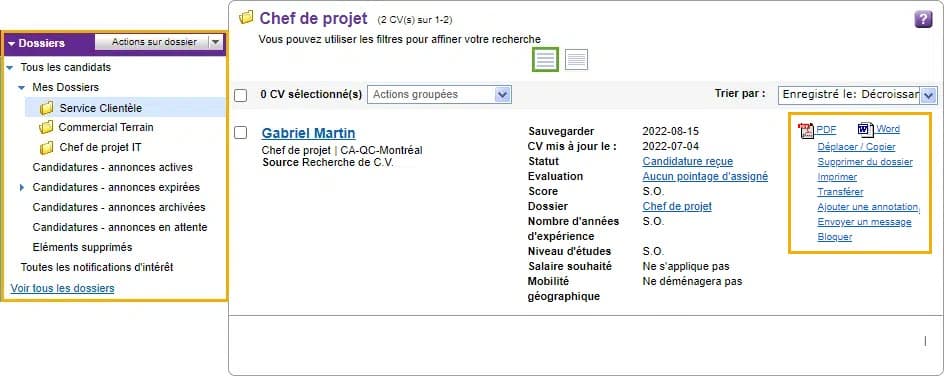This screenshot has height=376, width=944.
Task: Click the Chef de projet IT folder icon
Action: pos(46,147)
